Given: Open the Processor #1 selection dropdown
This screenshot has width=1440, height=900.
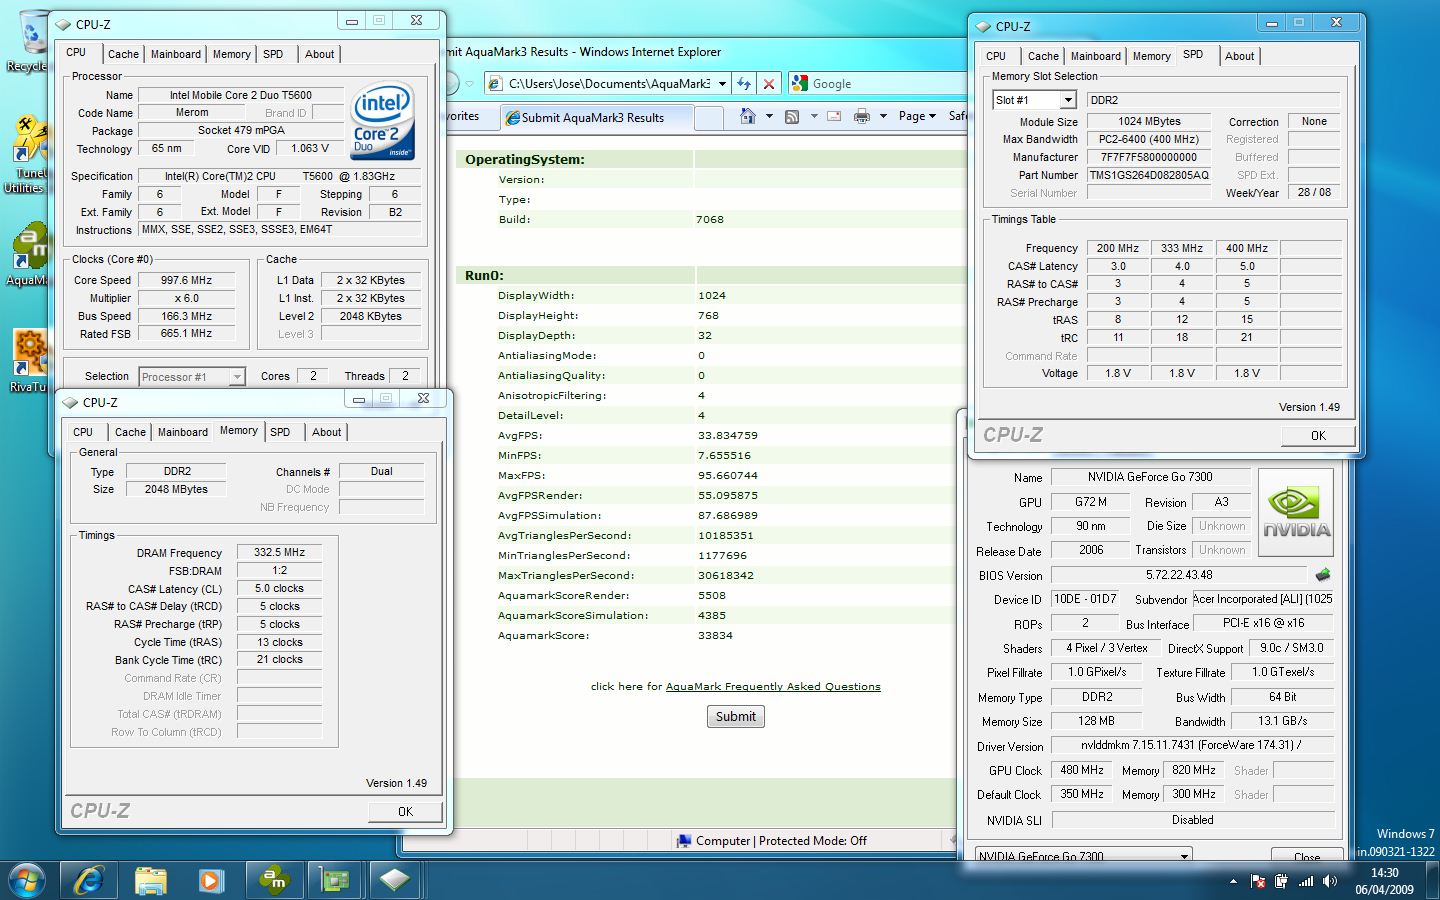Looking at the screenshot, I should pos(237,377).
